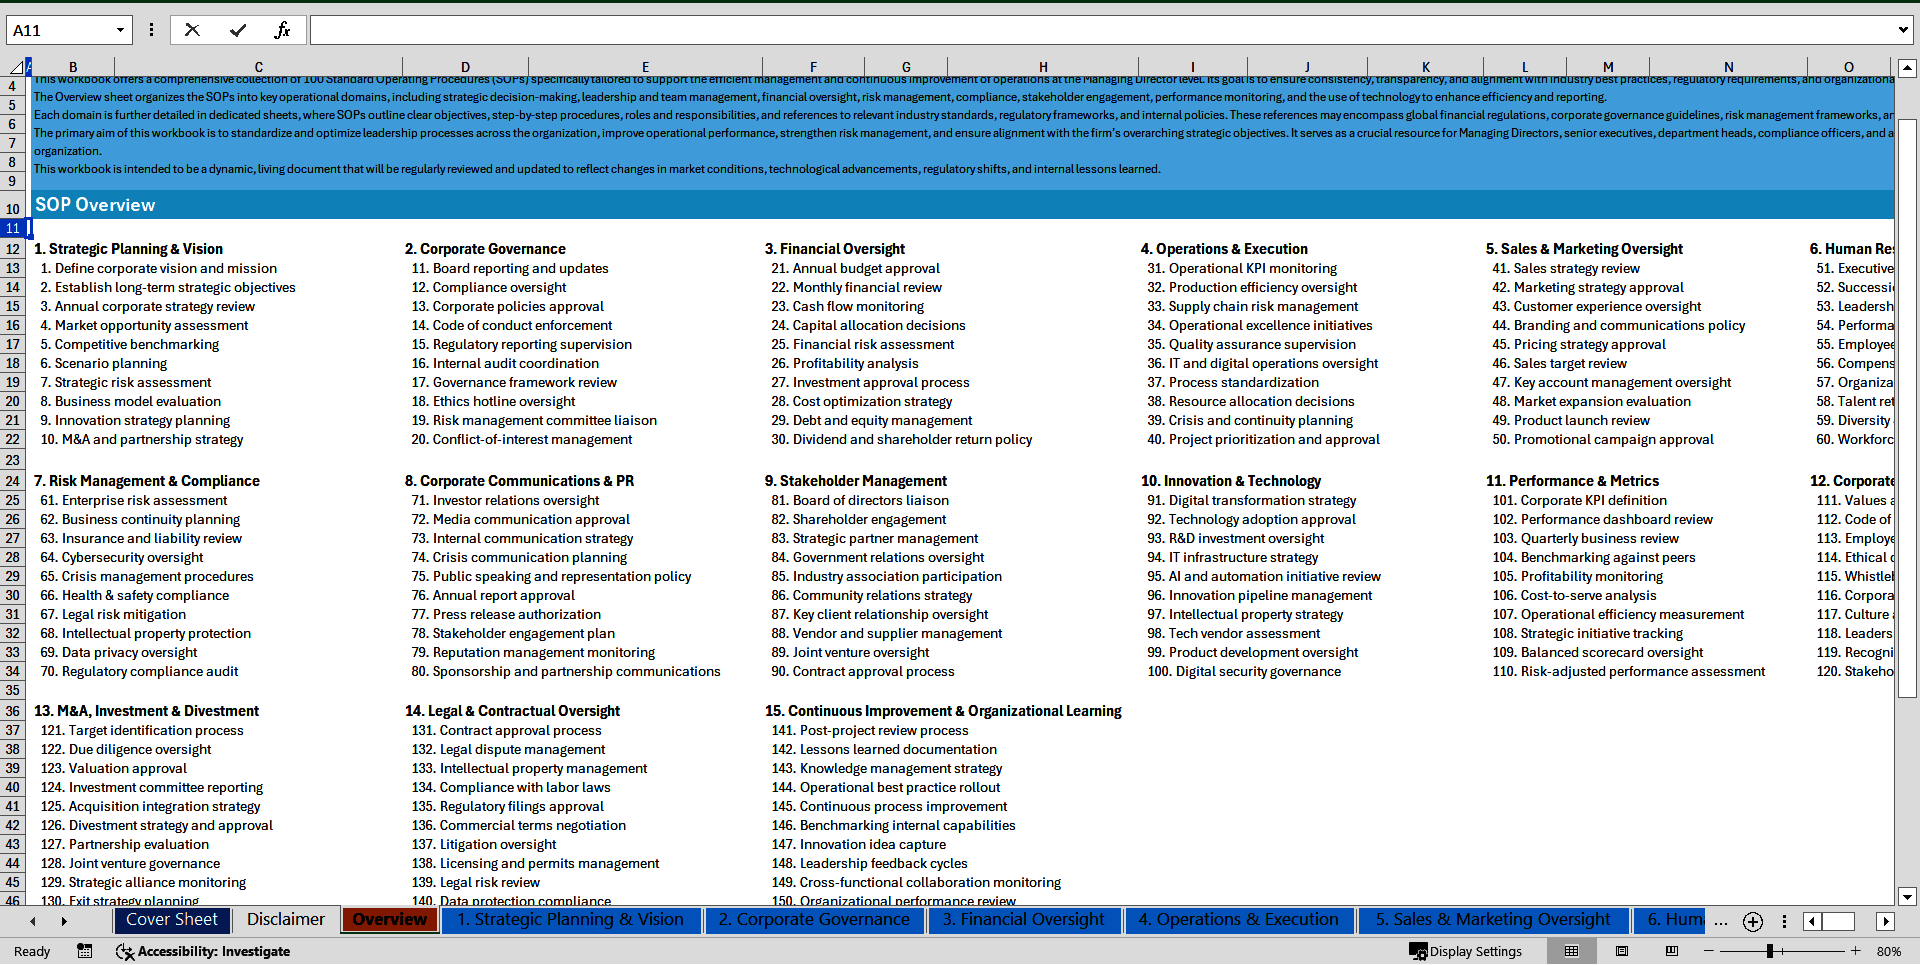Open the Name Box dropdown arrow
Image resolution: width=1920 pixels, height=965 pixels.
(x=120, y=30)
